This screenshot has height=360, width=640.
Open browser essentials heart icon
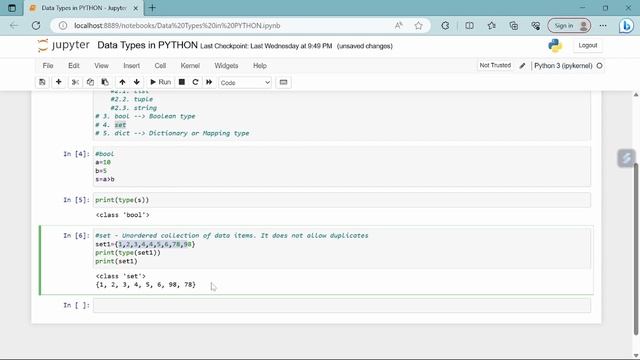pyautogui.click(x=536, y=25)
